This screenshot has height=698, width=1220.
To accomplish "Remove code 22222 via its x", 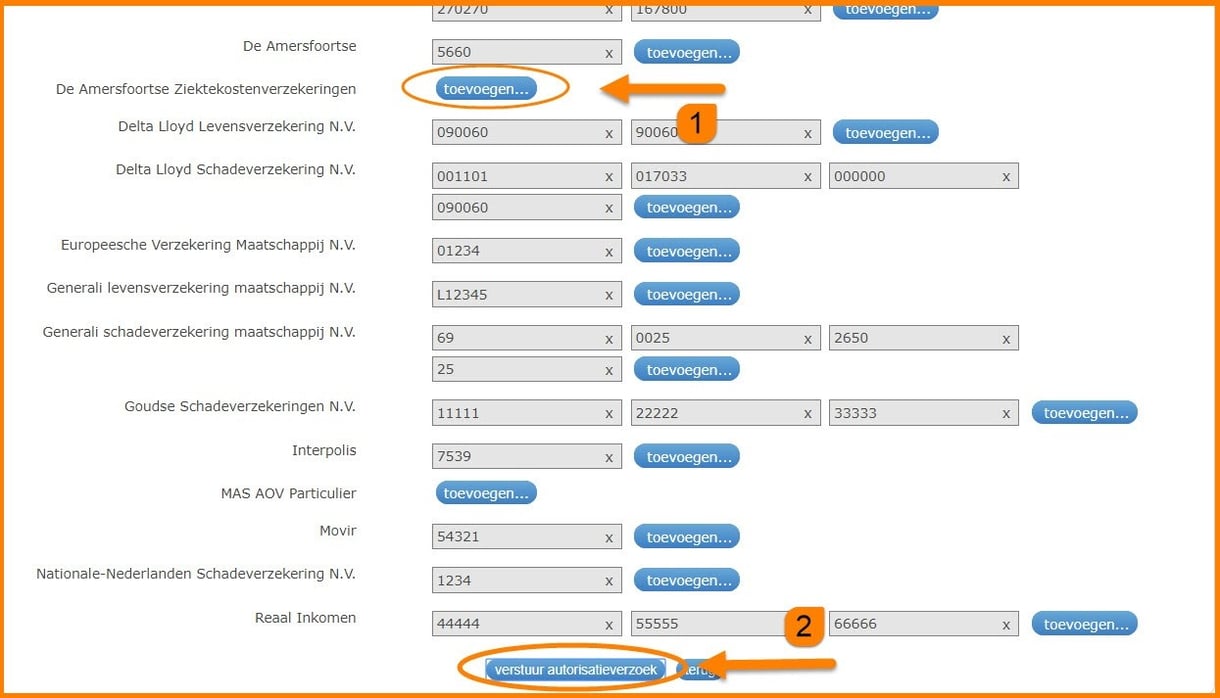I will tap(807, 414).
